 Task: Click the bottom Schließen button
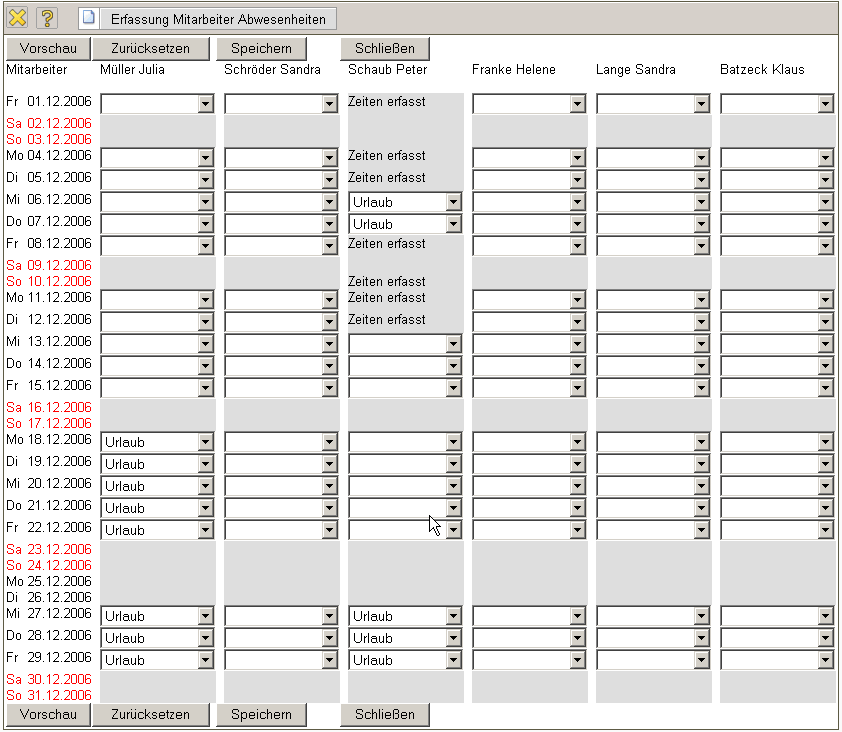384,714
